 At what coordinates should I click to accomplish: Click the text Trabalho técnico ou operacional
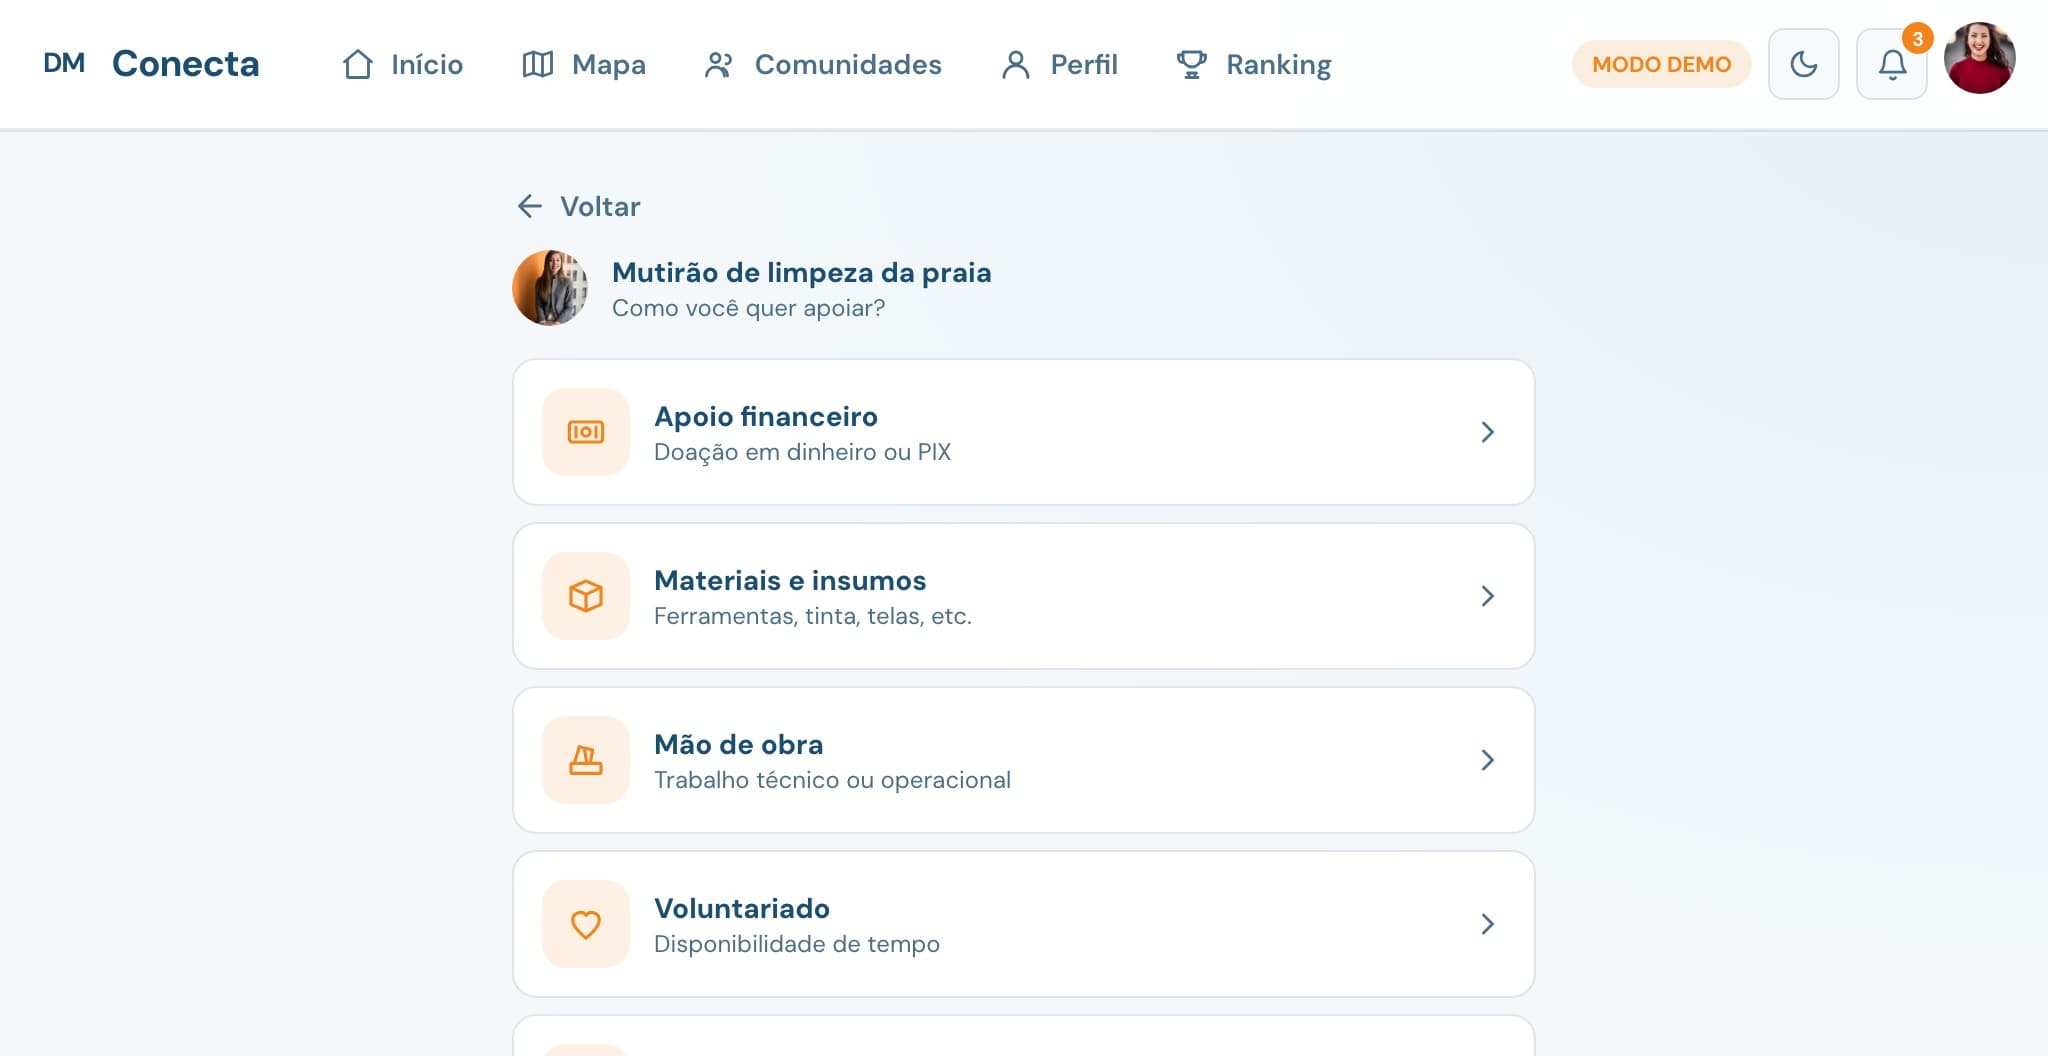point(832,780)
